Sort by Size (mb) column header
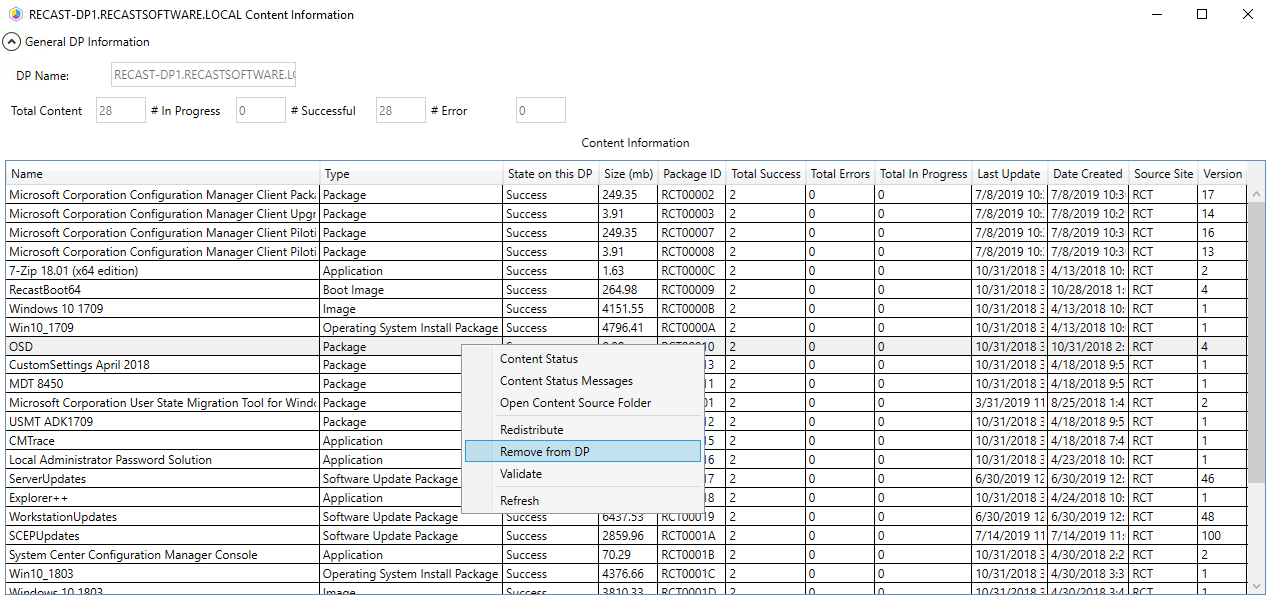 pyautogui.click(x=628, y=174)
